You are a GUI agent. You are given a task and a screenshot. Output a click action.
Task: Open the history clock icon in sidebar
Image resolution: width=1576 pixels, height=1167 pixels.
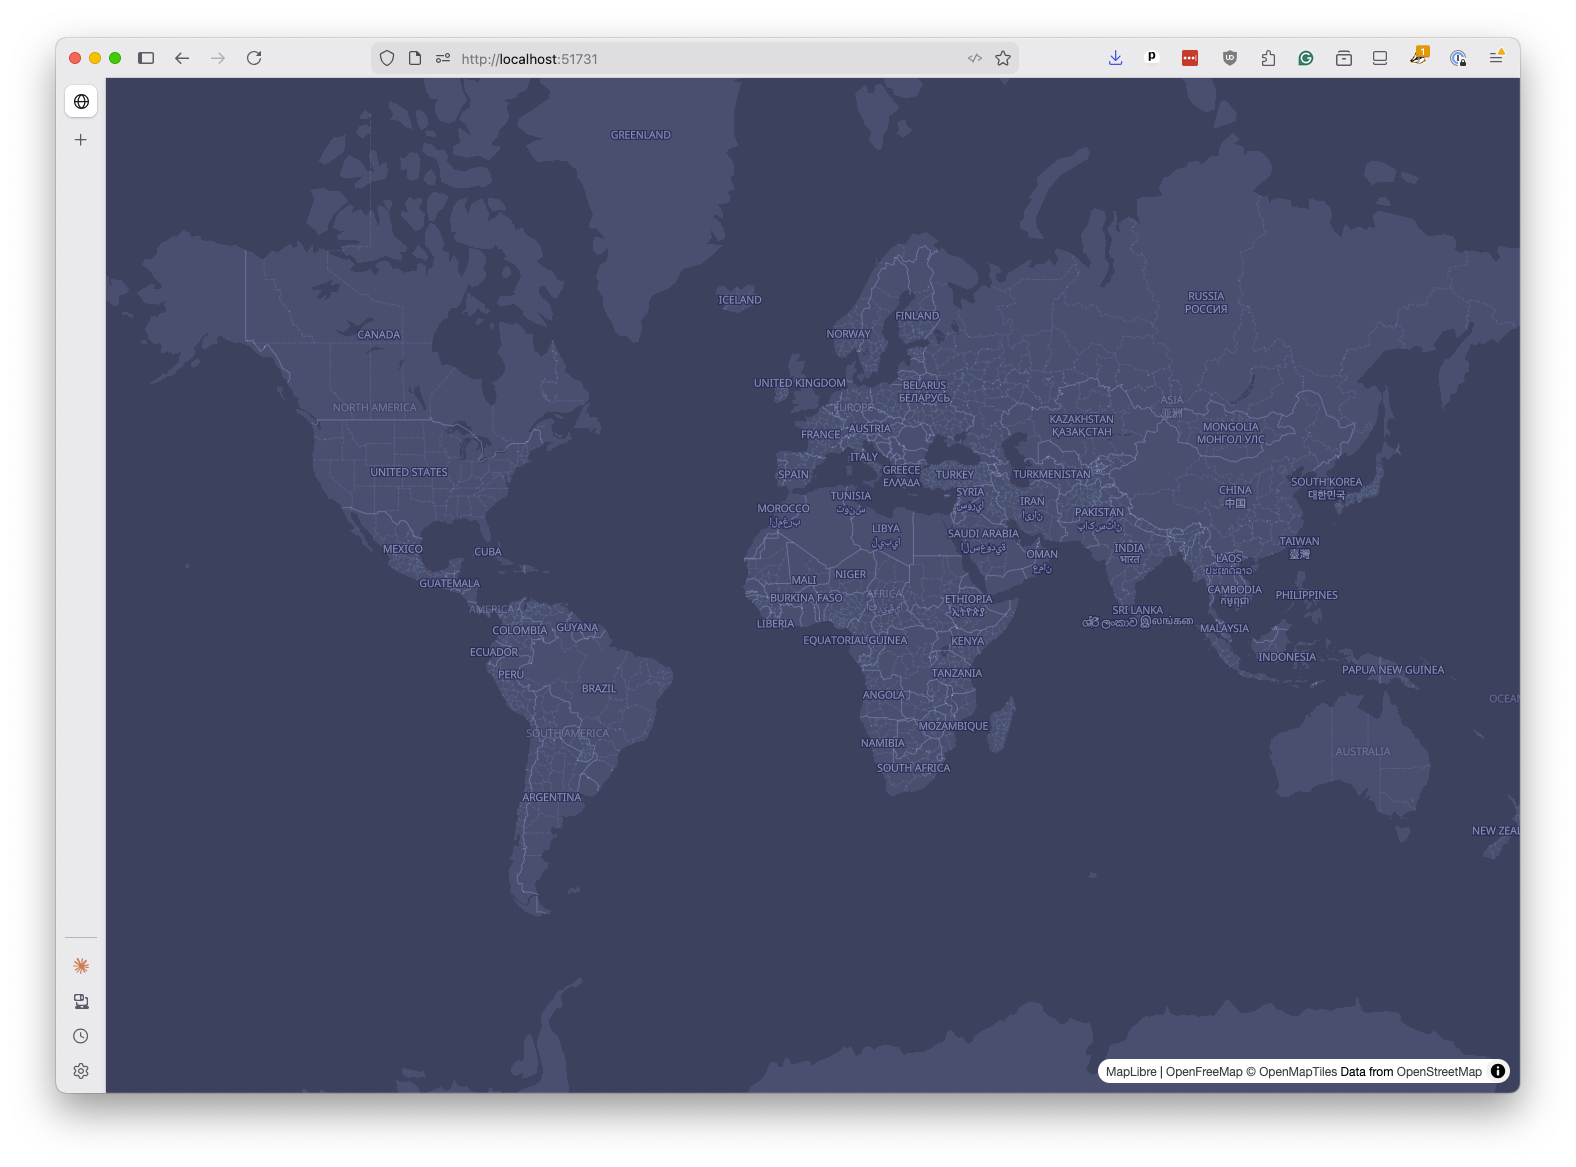(x=81, y=1036)
